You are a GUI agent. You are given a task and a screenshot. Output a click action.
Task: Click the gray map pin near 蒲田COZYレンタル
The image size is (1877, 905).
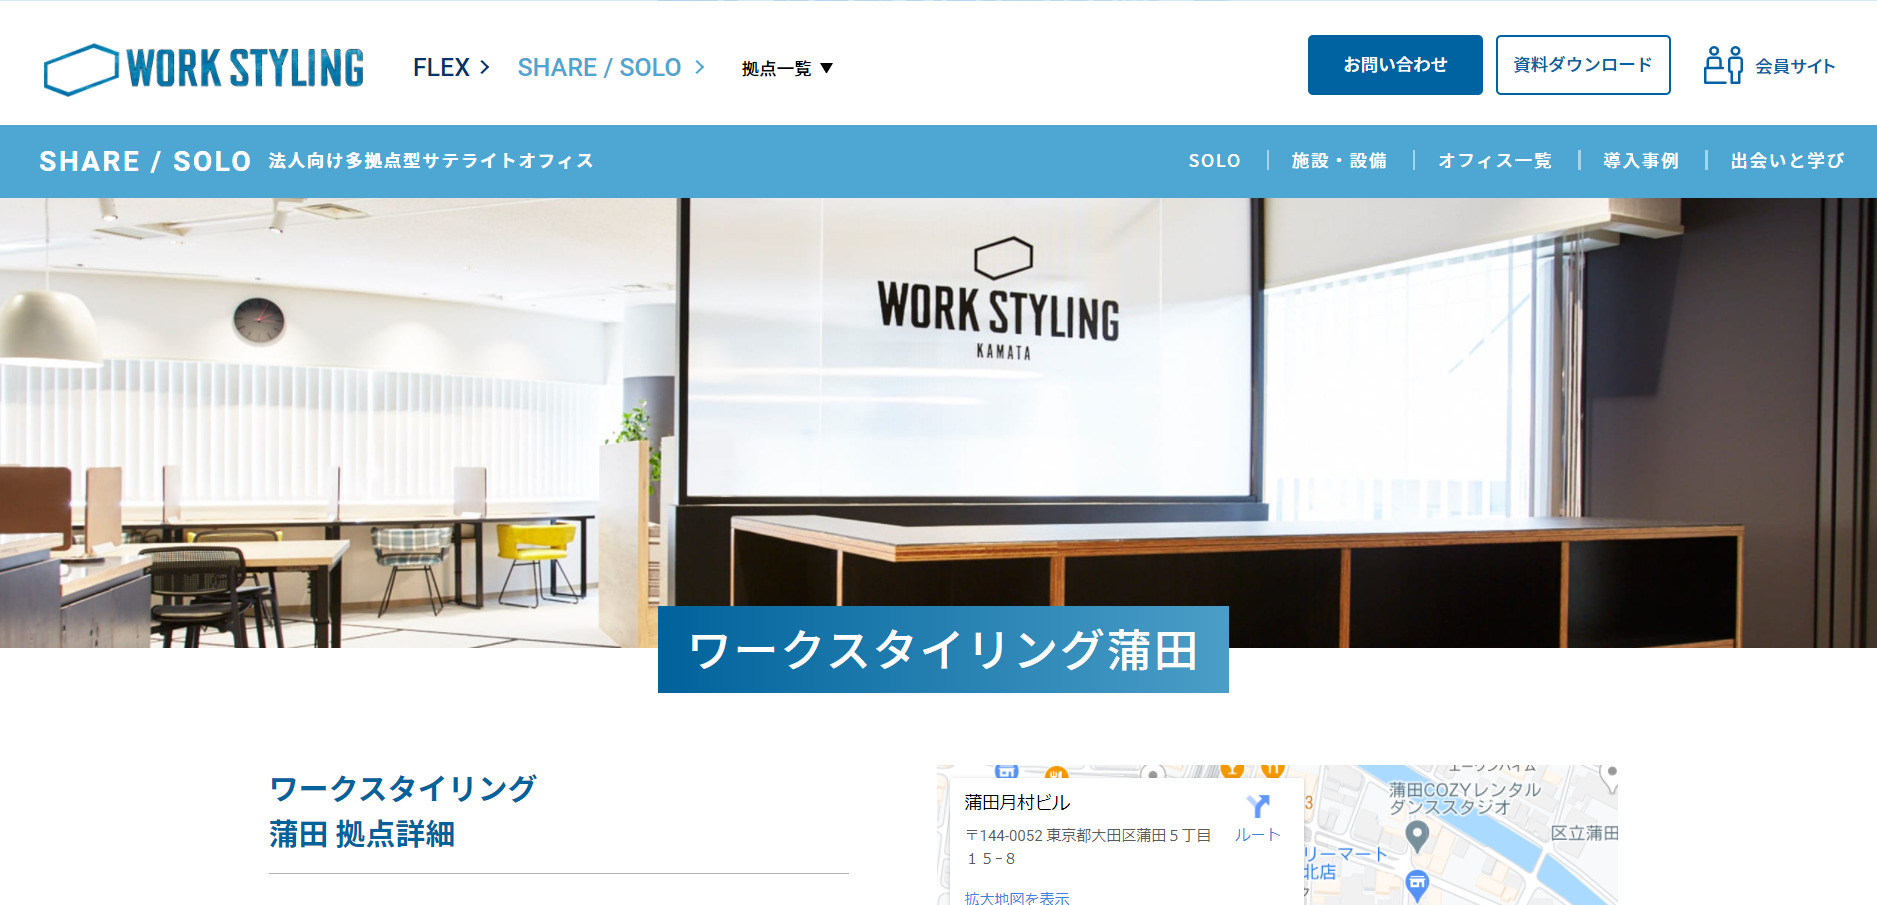pyautogui.click(x=1416, y=834)
